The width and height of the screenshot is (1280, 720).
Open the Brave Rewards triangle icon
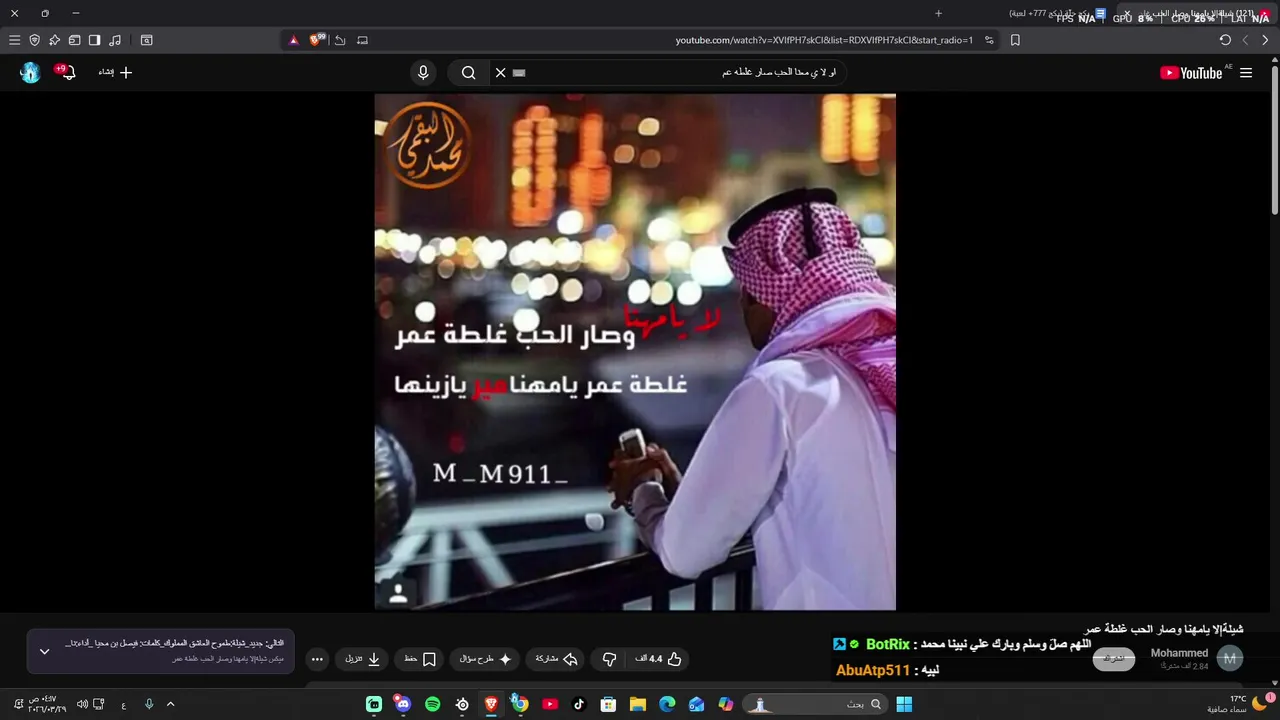293,40
